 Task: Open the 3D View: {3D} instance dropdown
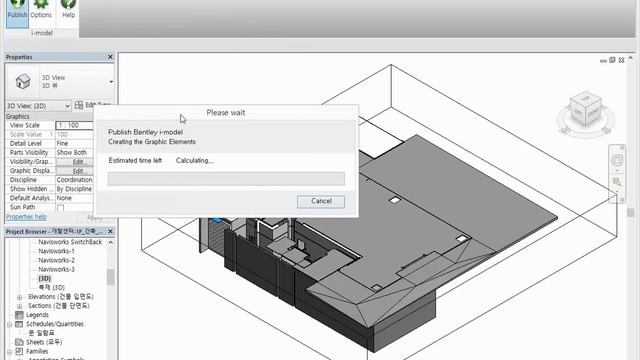click(x=38, y=106)
